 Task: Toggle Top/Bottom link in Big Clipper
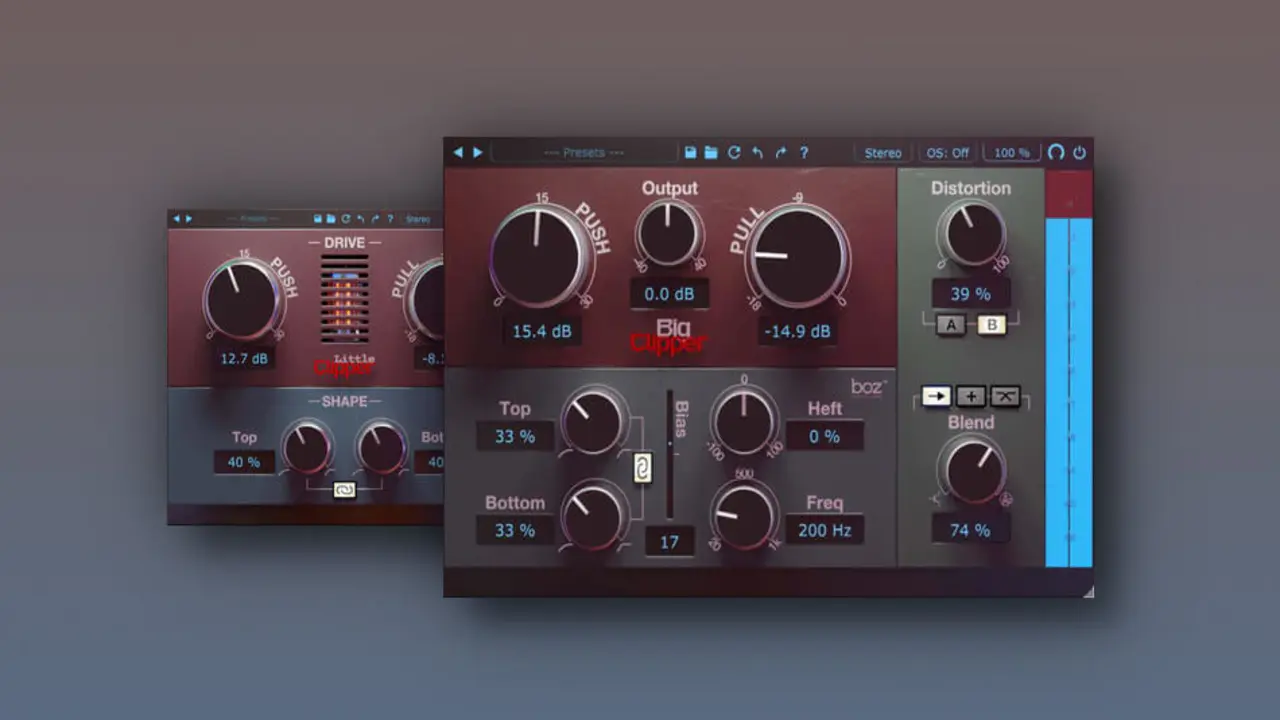[x=643, y=467]
